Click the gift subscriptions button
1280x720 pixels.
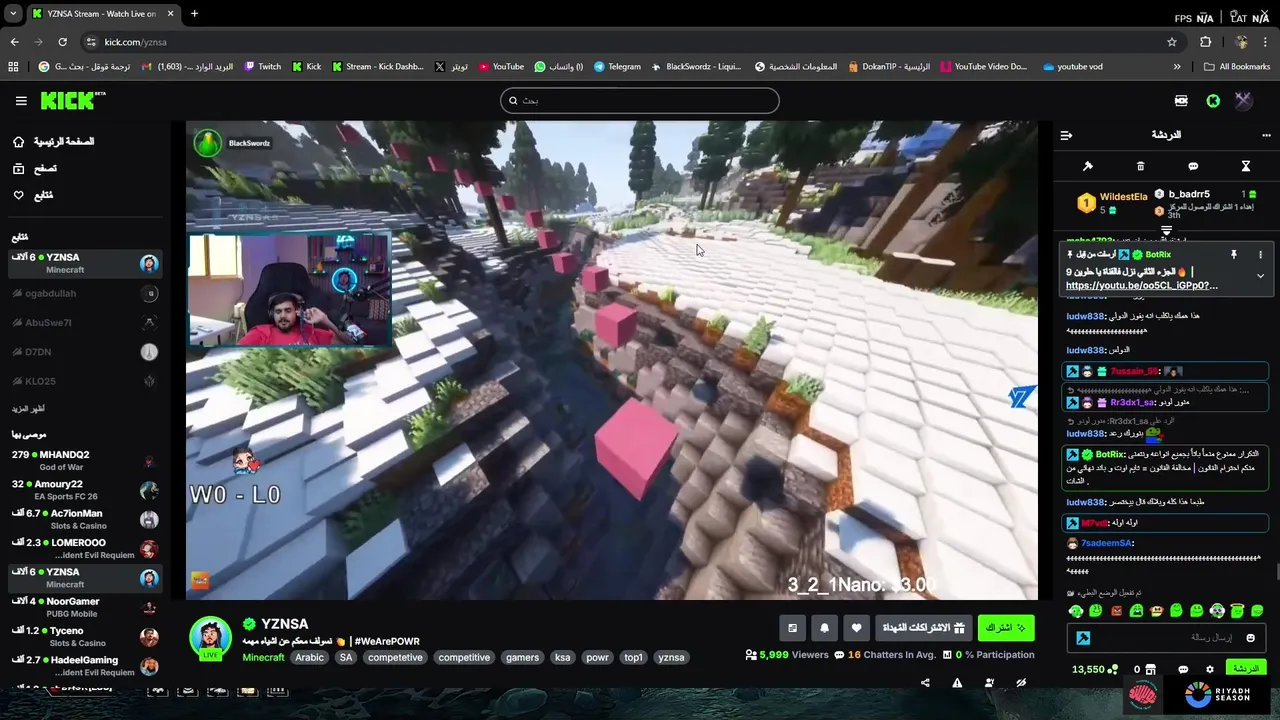click(923, 628)
